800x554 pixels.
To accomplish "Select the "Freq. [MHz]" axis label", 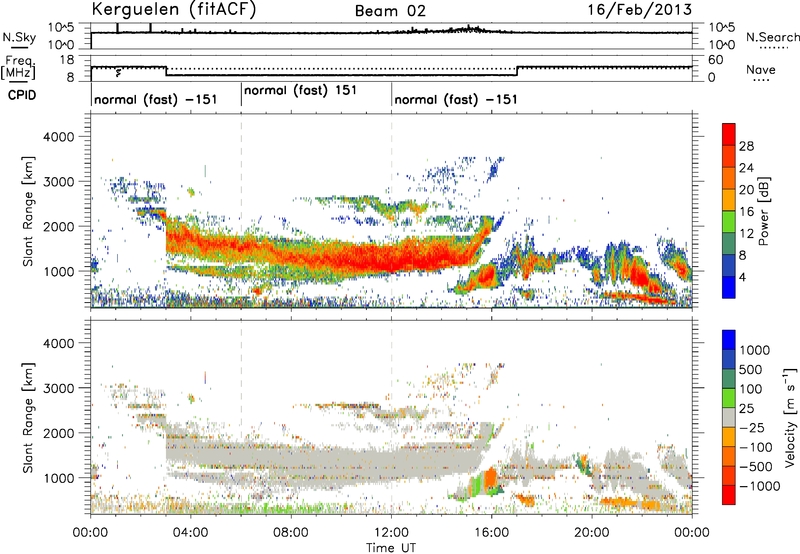I will pyautogui.click(x=18, y=68).
